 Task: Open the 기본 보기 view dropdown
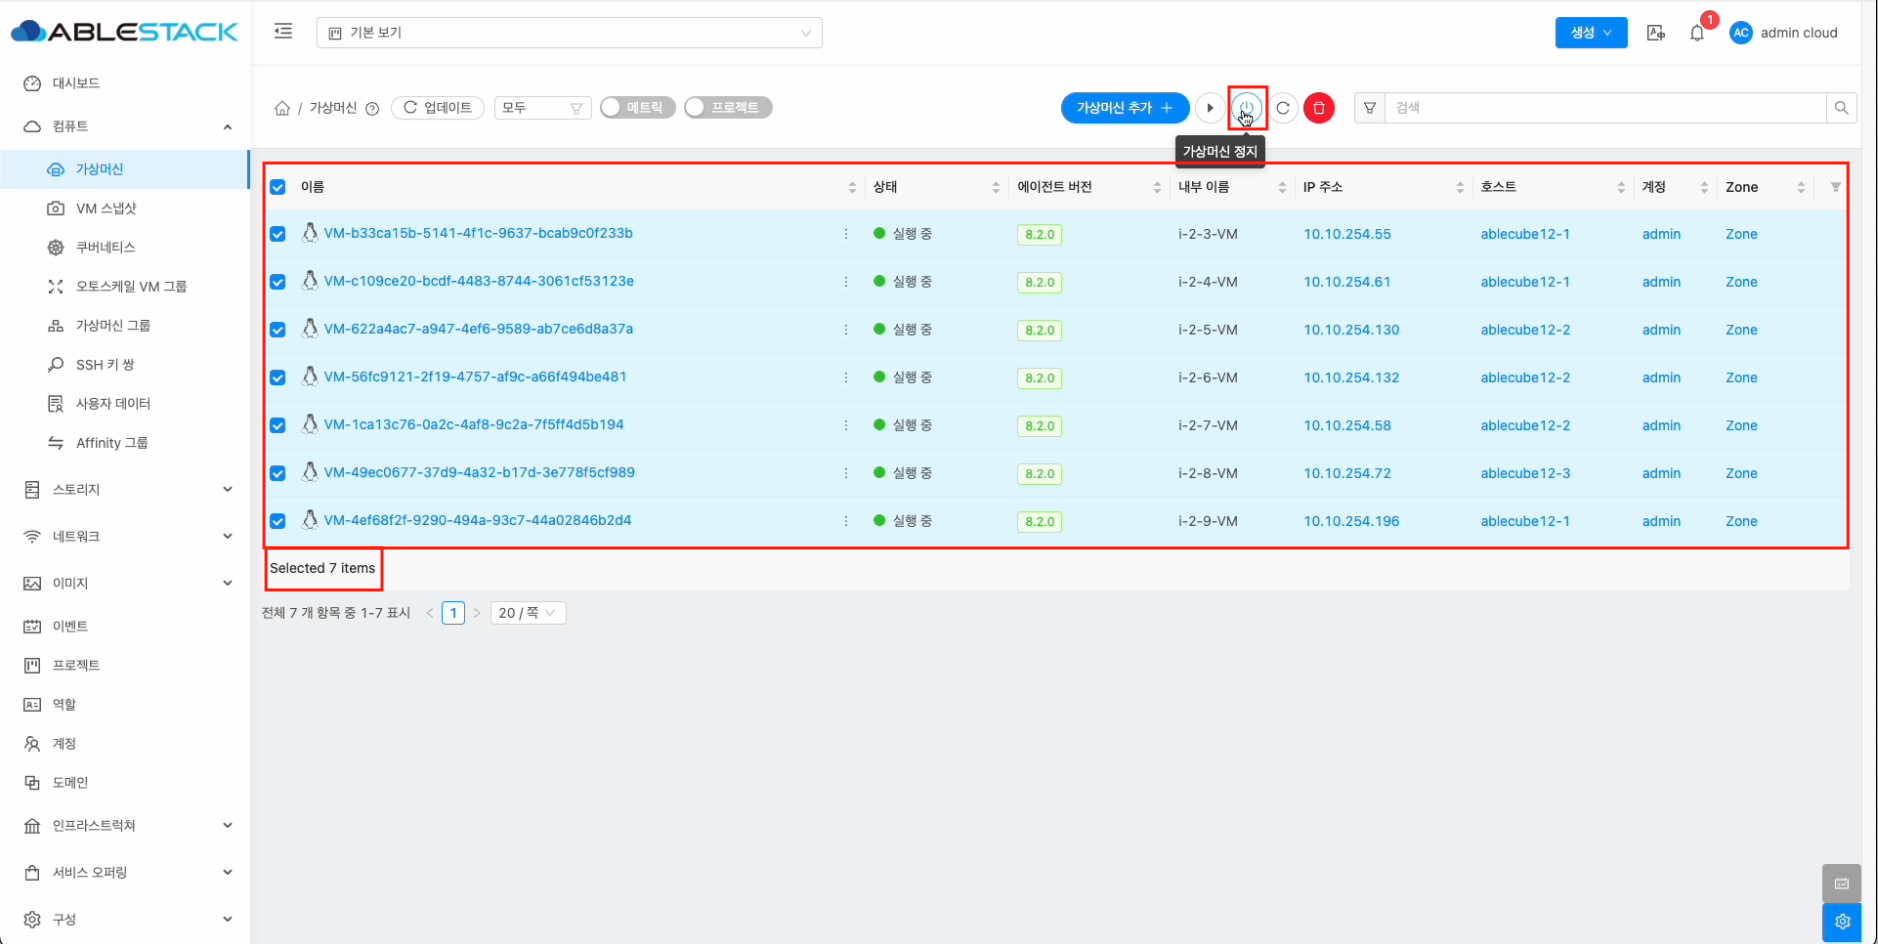pyautogui.click(x=569, y=33)
